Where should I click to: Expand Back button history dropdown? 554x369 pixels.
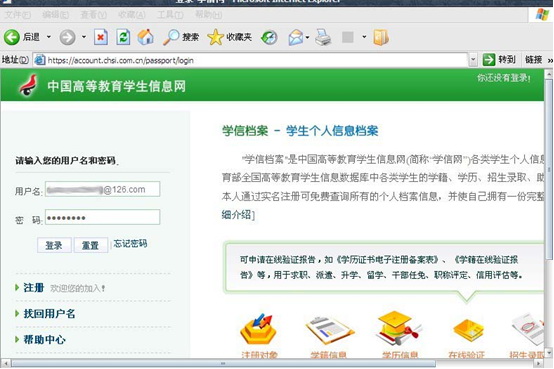point(49,37)
